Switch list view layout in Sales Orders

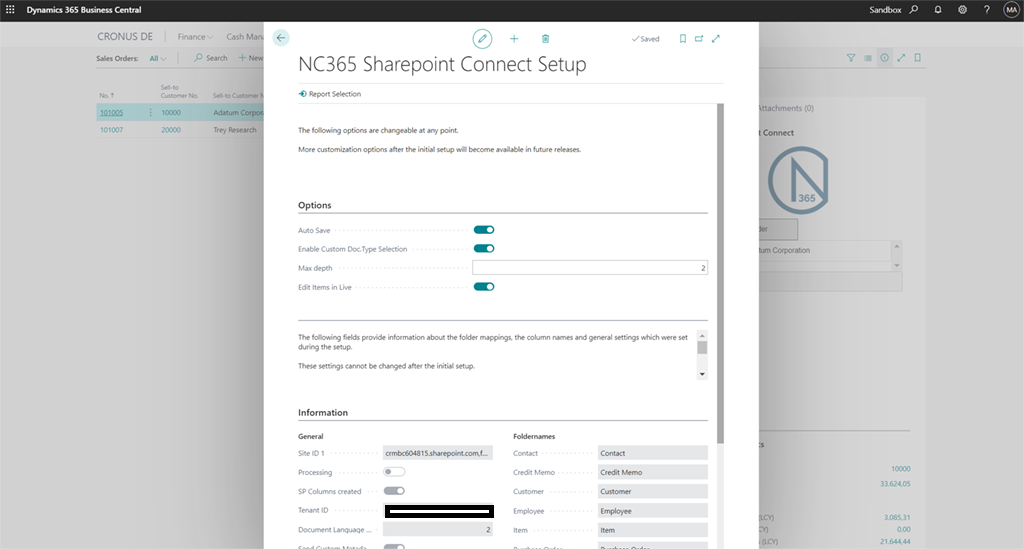pyautogui.click(x=868, y=58)
